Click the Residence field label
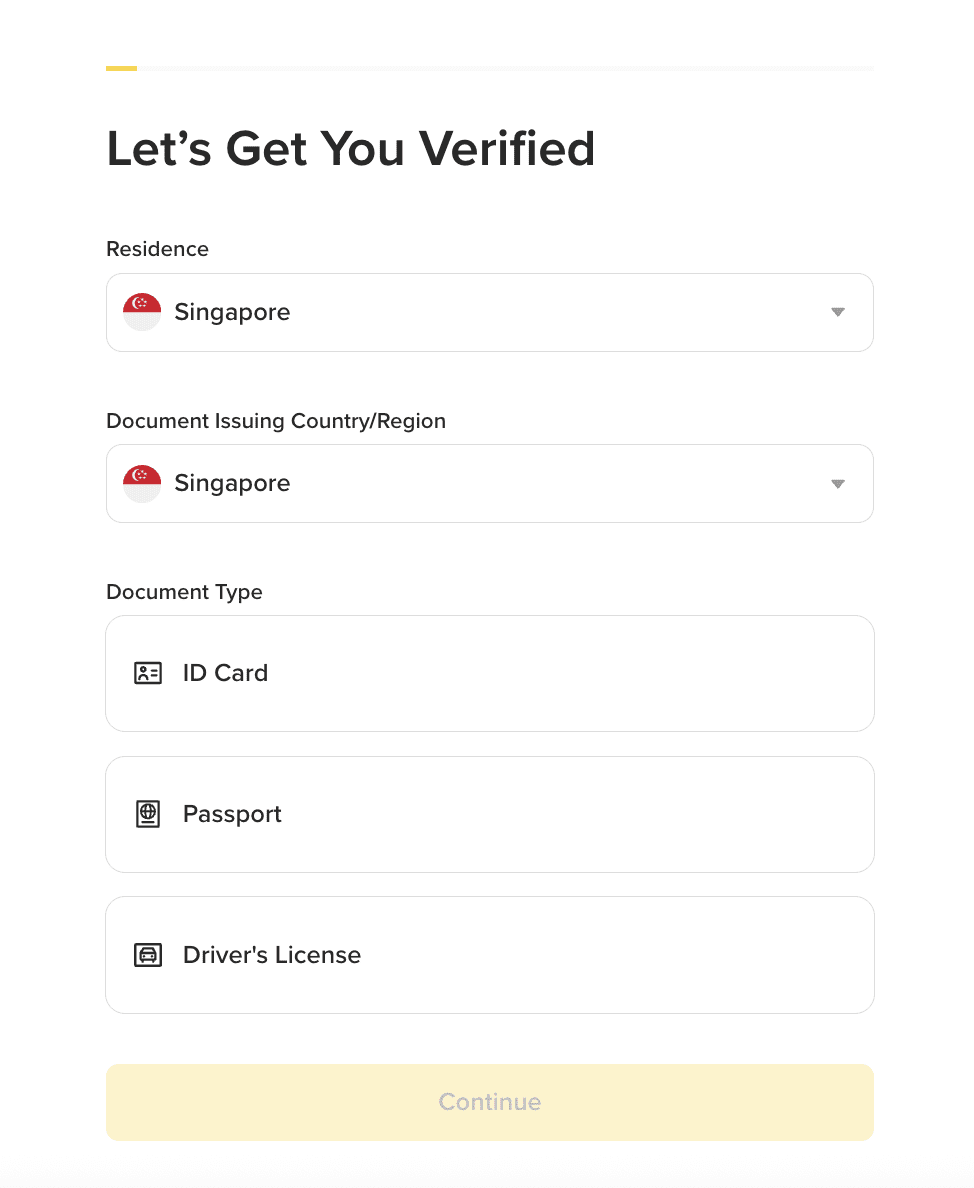974x1188 pixels. 157,249
